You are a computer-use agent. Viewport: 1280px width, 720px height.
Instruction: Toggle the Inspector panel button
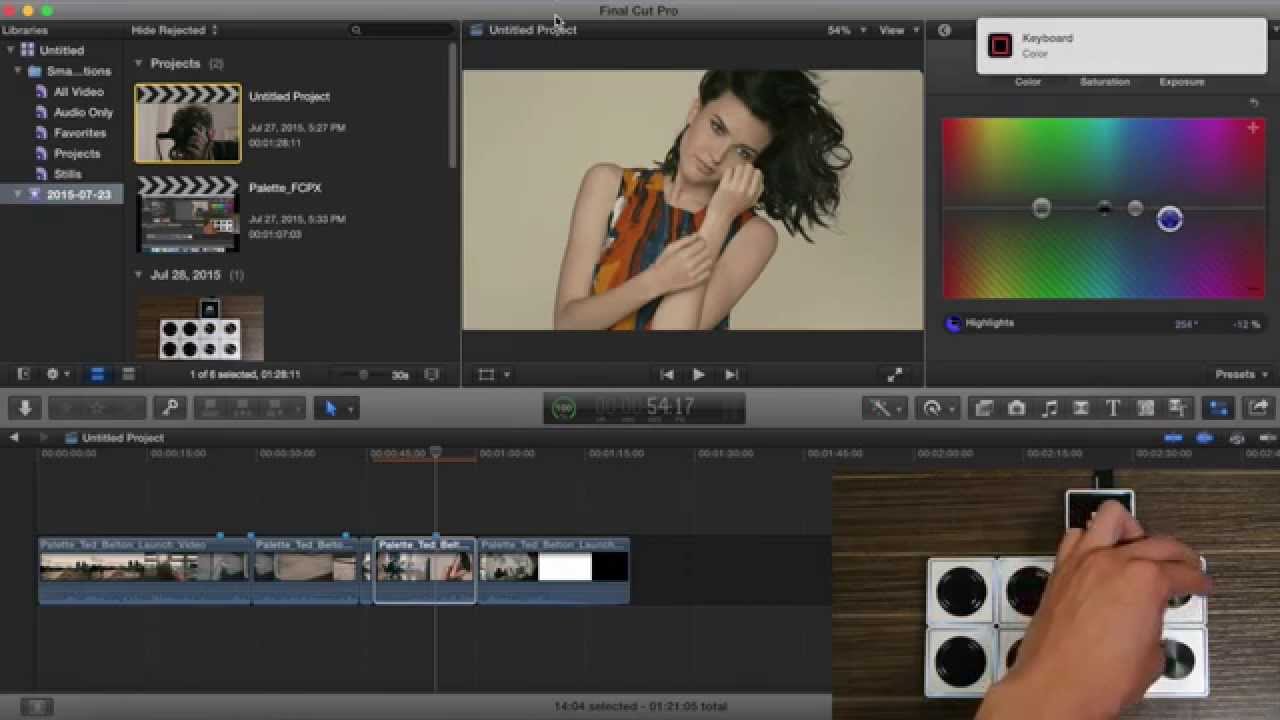pos(1218,408)
